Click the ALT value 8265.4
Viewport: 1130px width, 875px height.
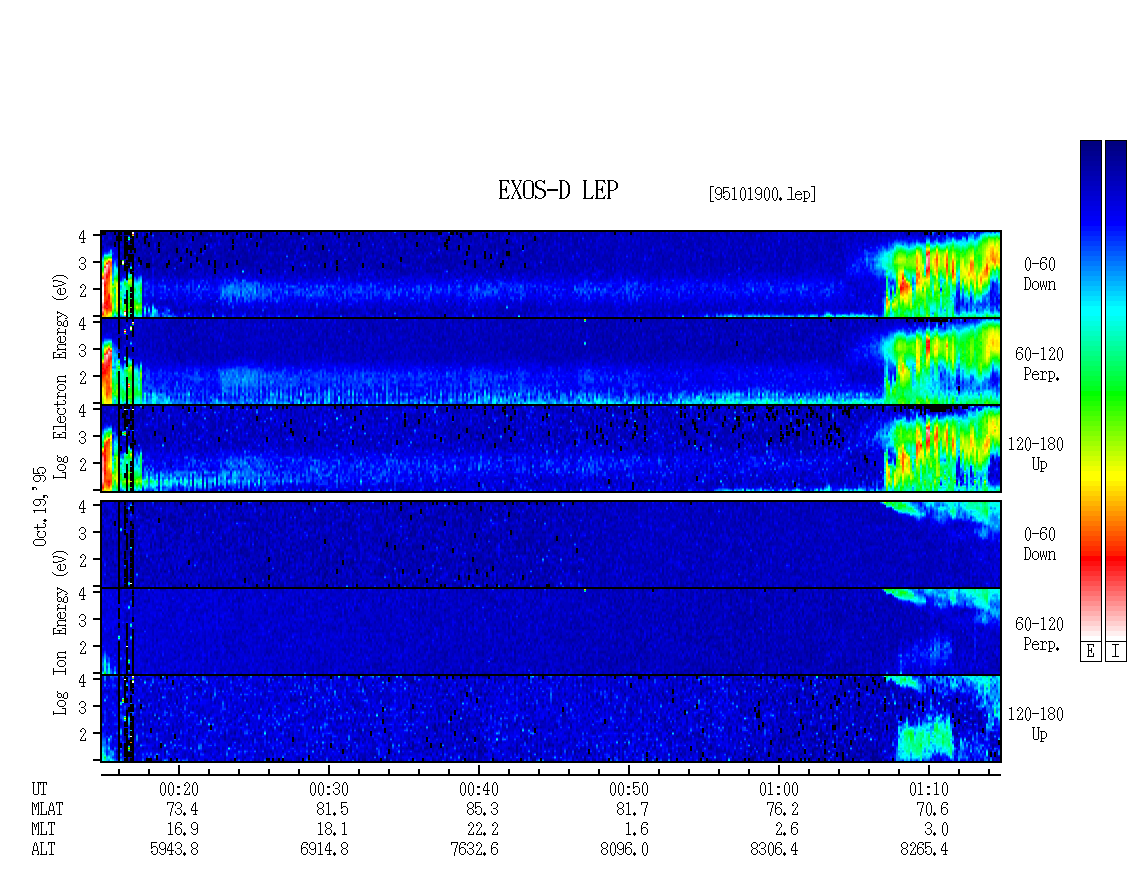924,850
